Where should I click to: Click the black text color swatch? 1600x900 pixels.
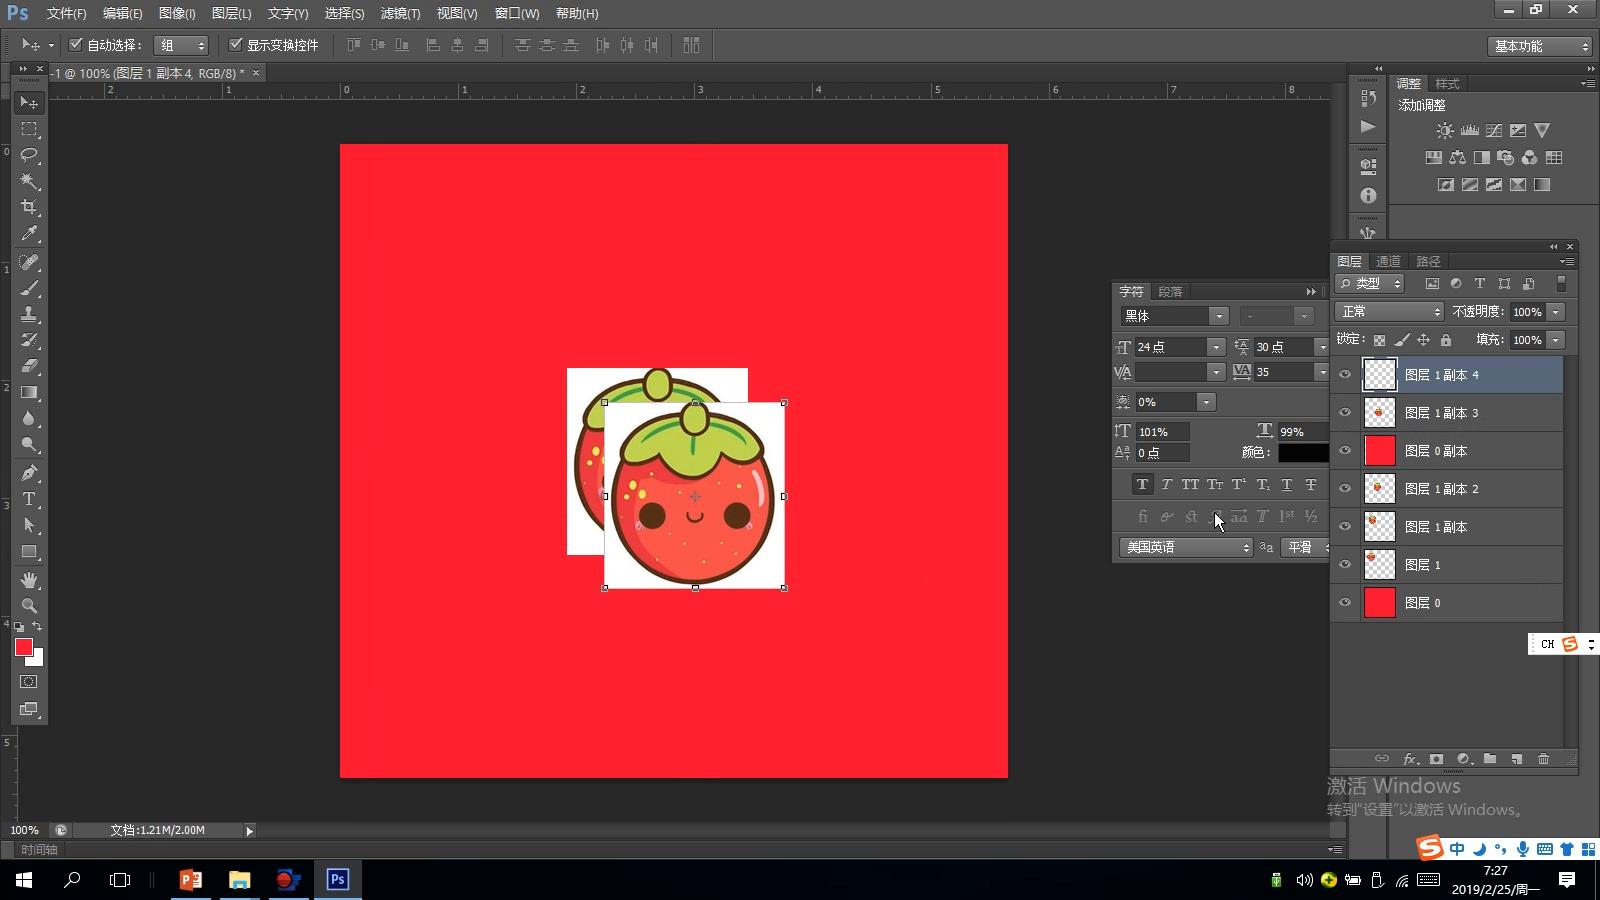pyautogui.click(x=1302, y=453)
